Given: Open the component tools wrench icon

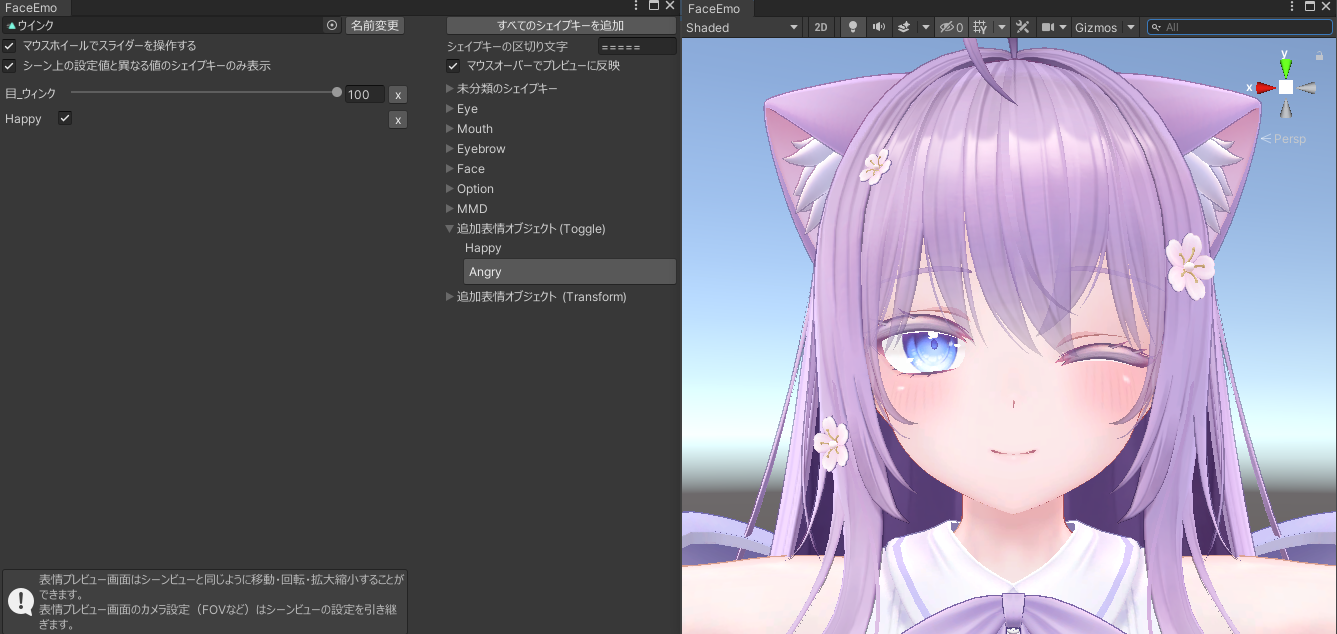Looking at the screenshot, I should coord(1022,27).
